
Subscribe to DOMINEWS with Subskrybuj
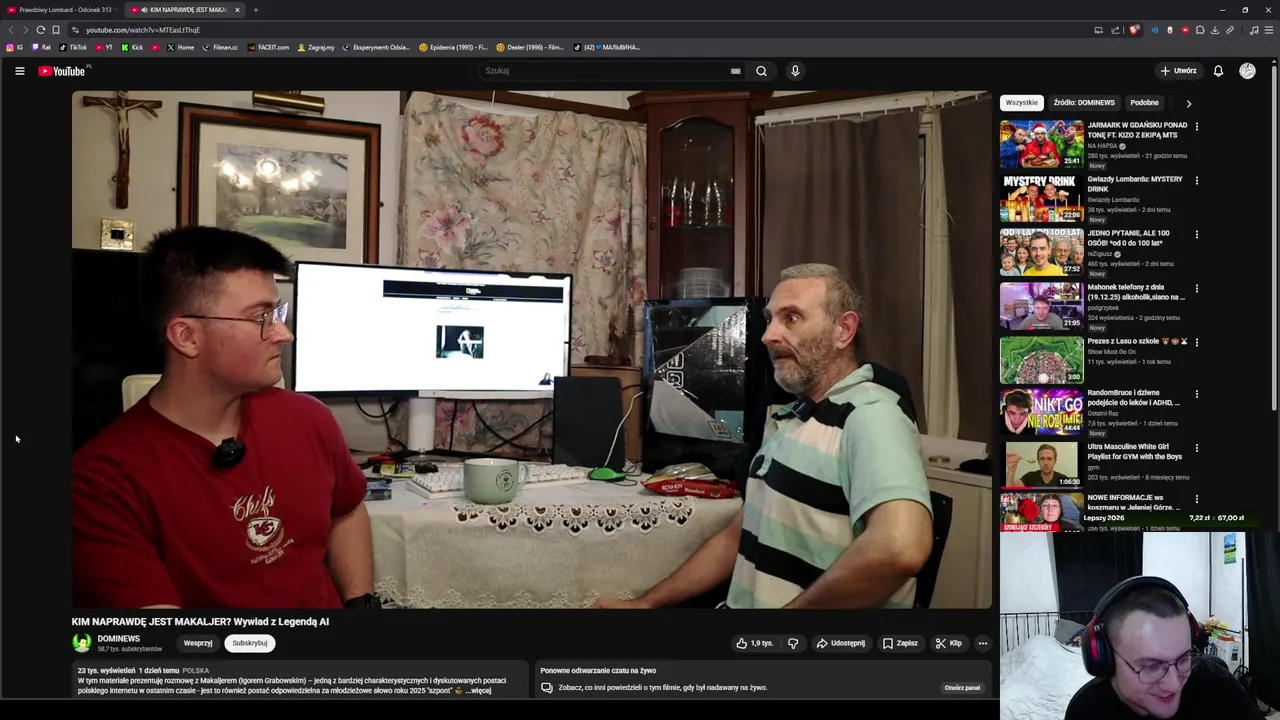[x=250, y=643]
